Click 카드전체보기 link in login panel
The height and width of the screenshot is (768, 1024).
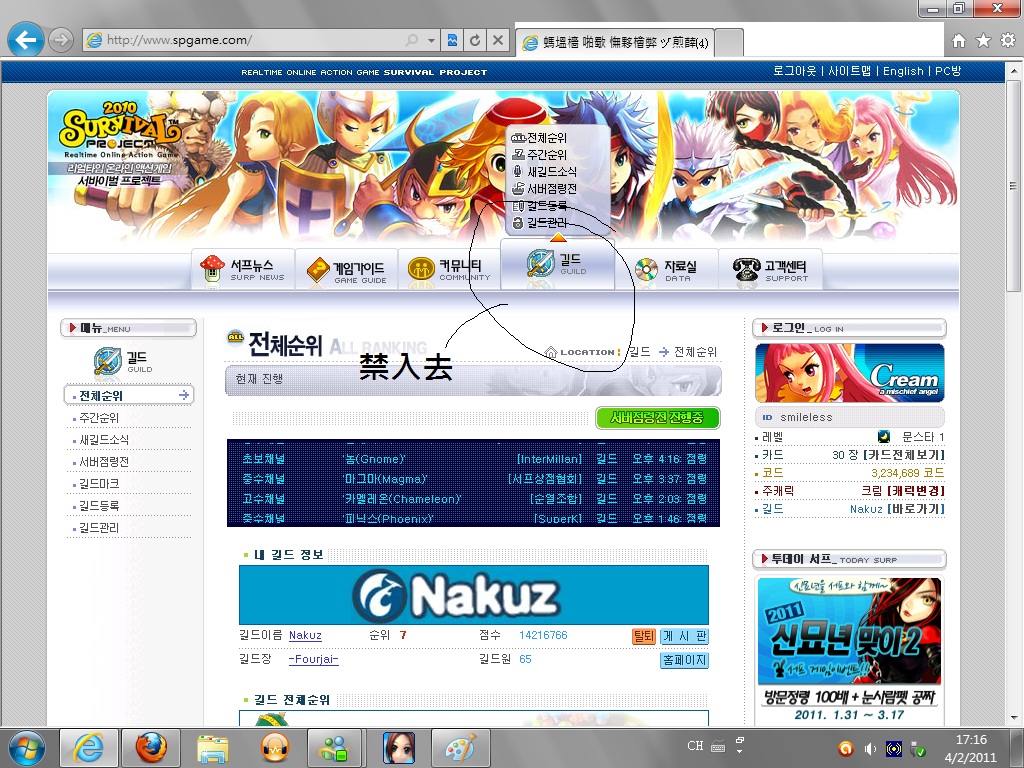[904, 455]
